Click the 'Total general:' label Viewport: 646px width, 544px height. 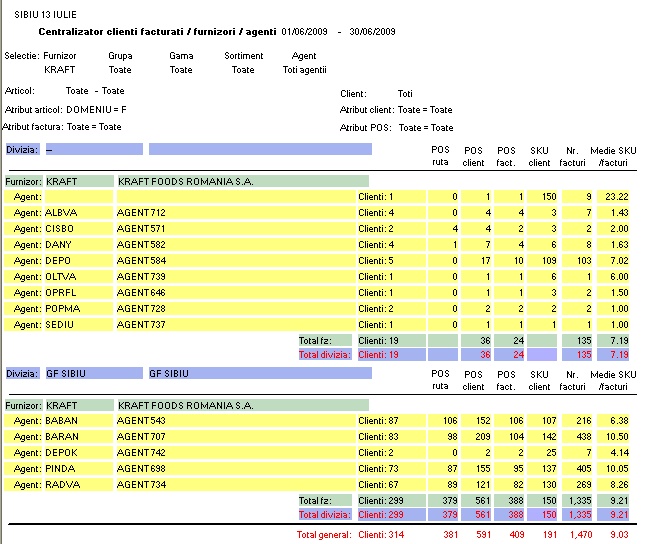coord(324,535)
